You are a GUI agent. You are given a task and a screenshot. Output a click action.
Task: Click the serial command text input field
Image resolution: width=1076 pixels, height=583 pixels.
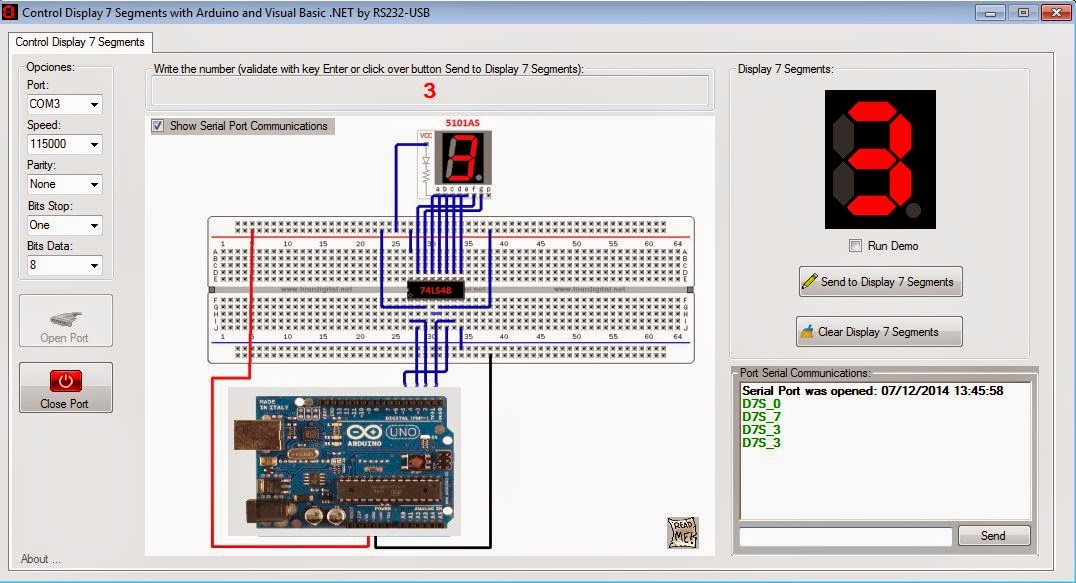pyautogui.click(x=845, y=536)
